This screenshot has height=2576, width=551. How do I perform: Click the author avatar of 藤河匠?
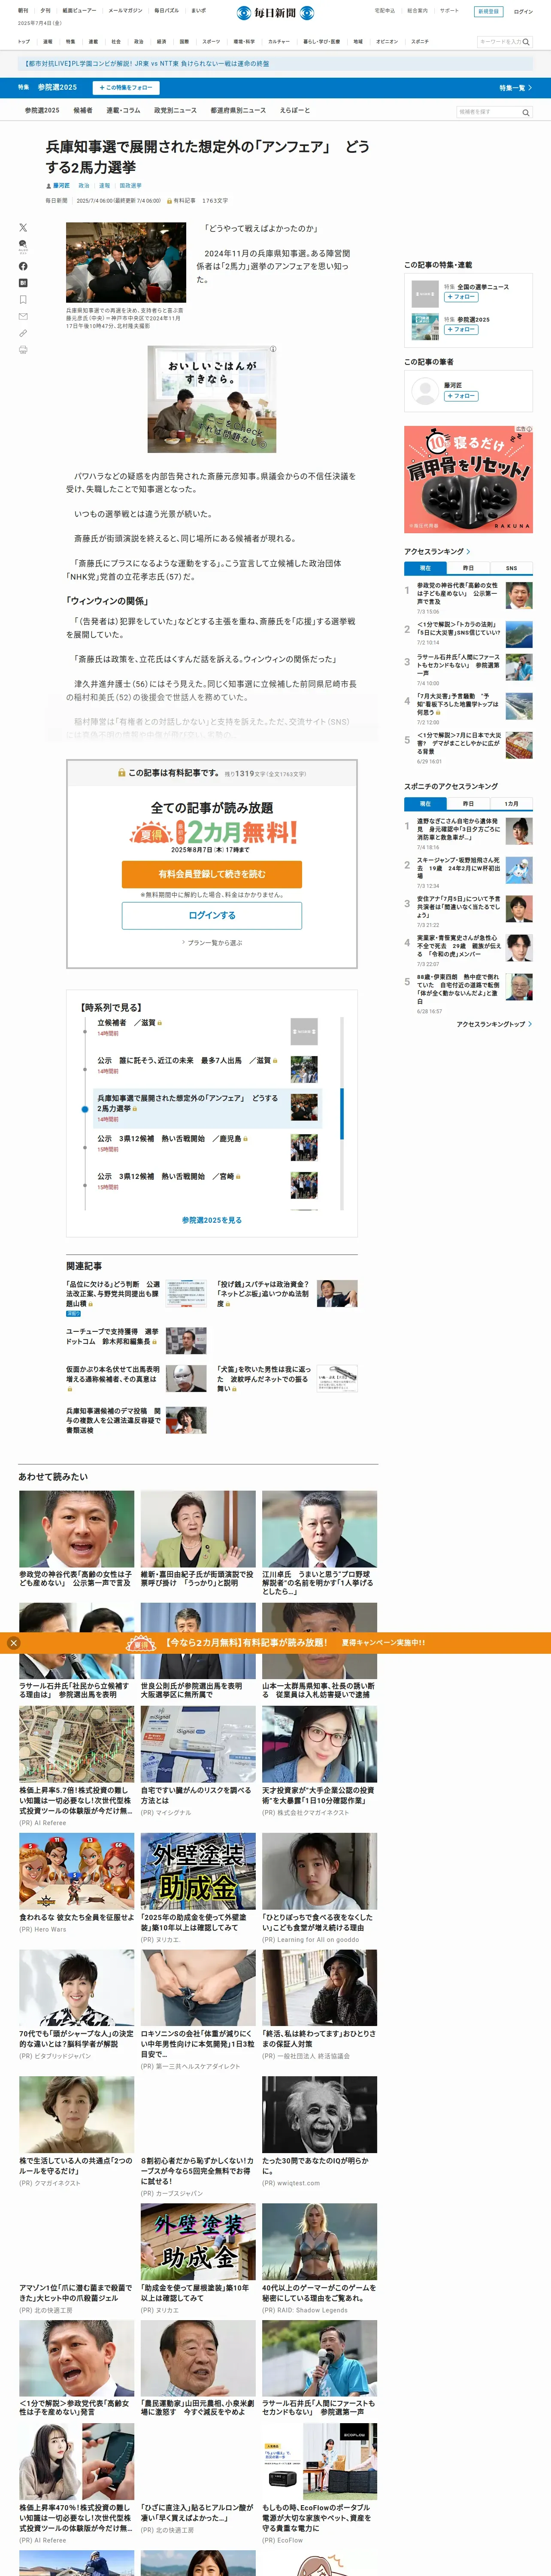point(425,391)
